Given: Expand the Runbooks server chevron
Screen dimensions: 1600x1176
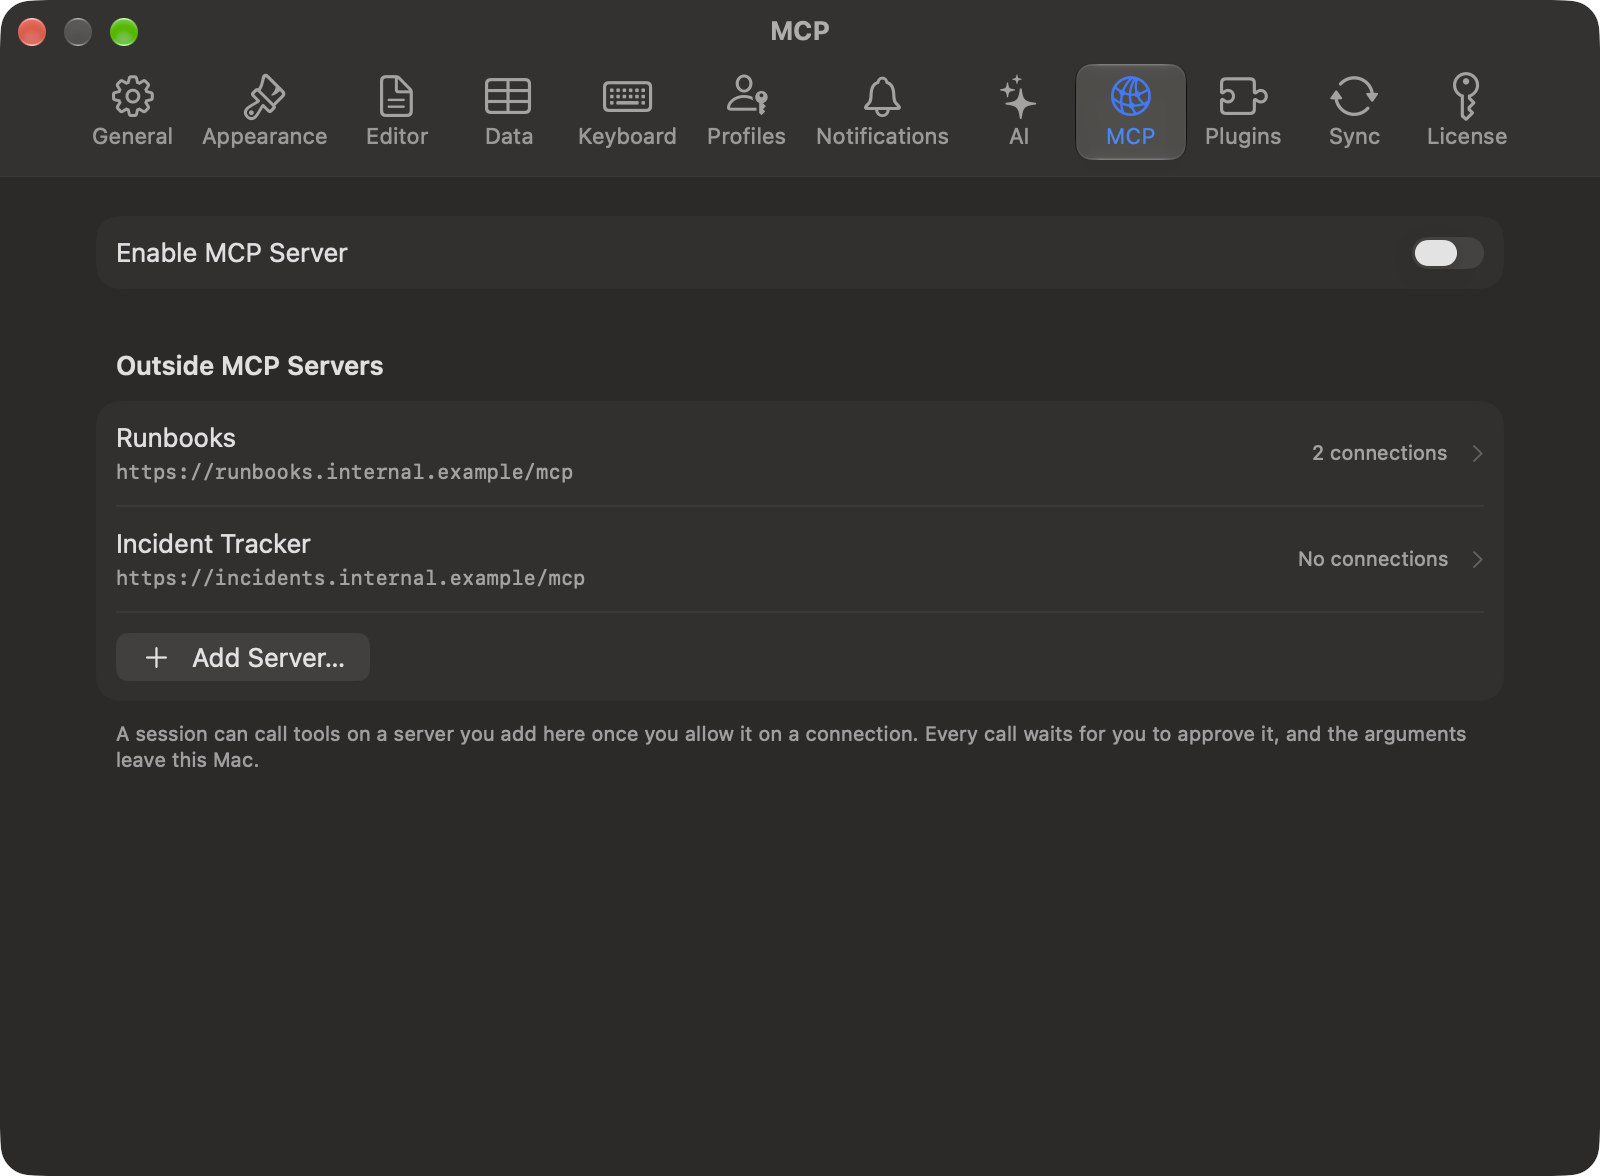Looking at the screenshot, I should [x=1477, y=453].
